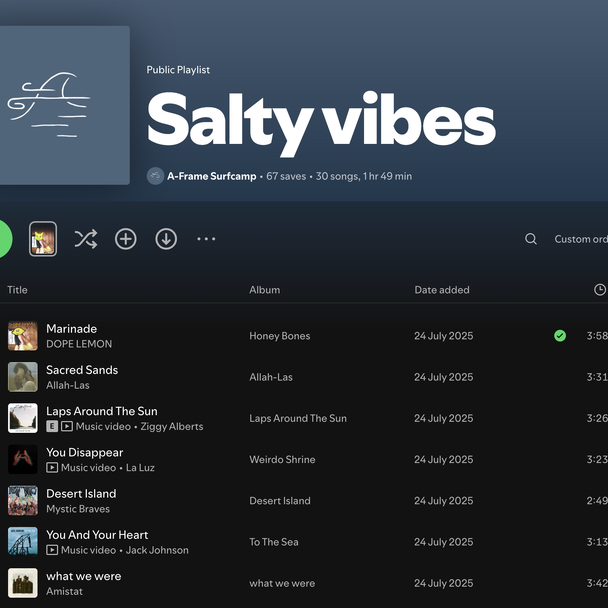Open the La Luz artist link
Viewport: 608px width, 608px height.
(140, 468)
